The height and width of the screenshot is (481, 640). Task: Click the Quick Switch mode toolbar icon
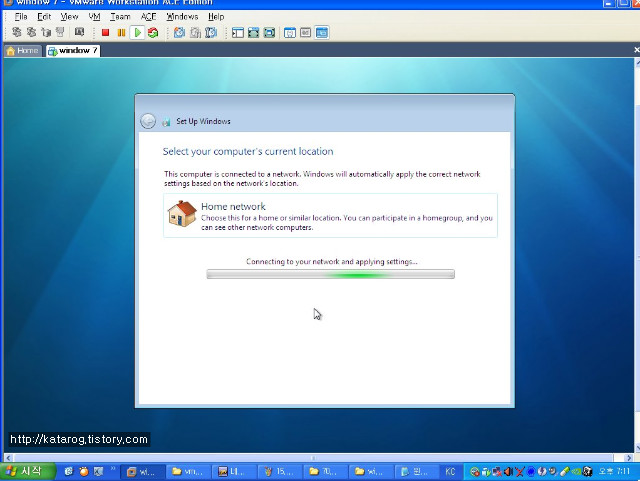[269, 33]
